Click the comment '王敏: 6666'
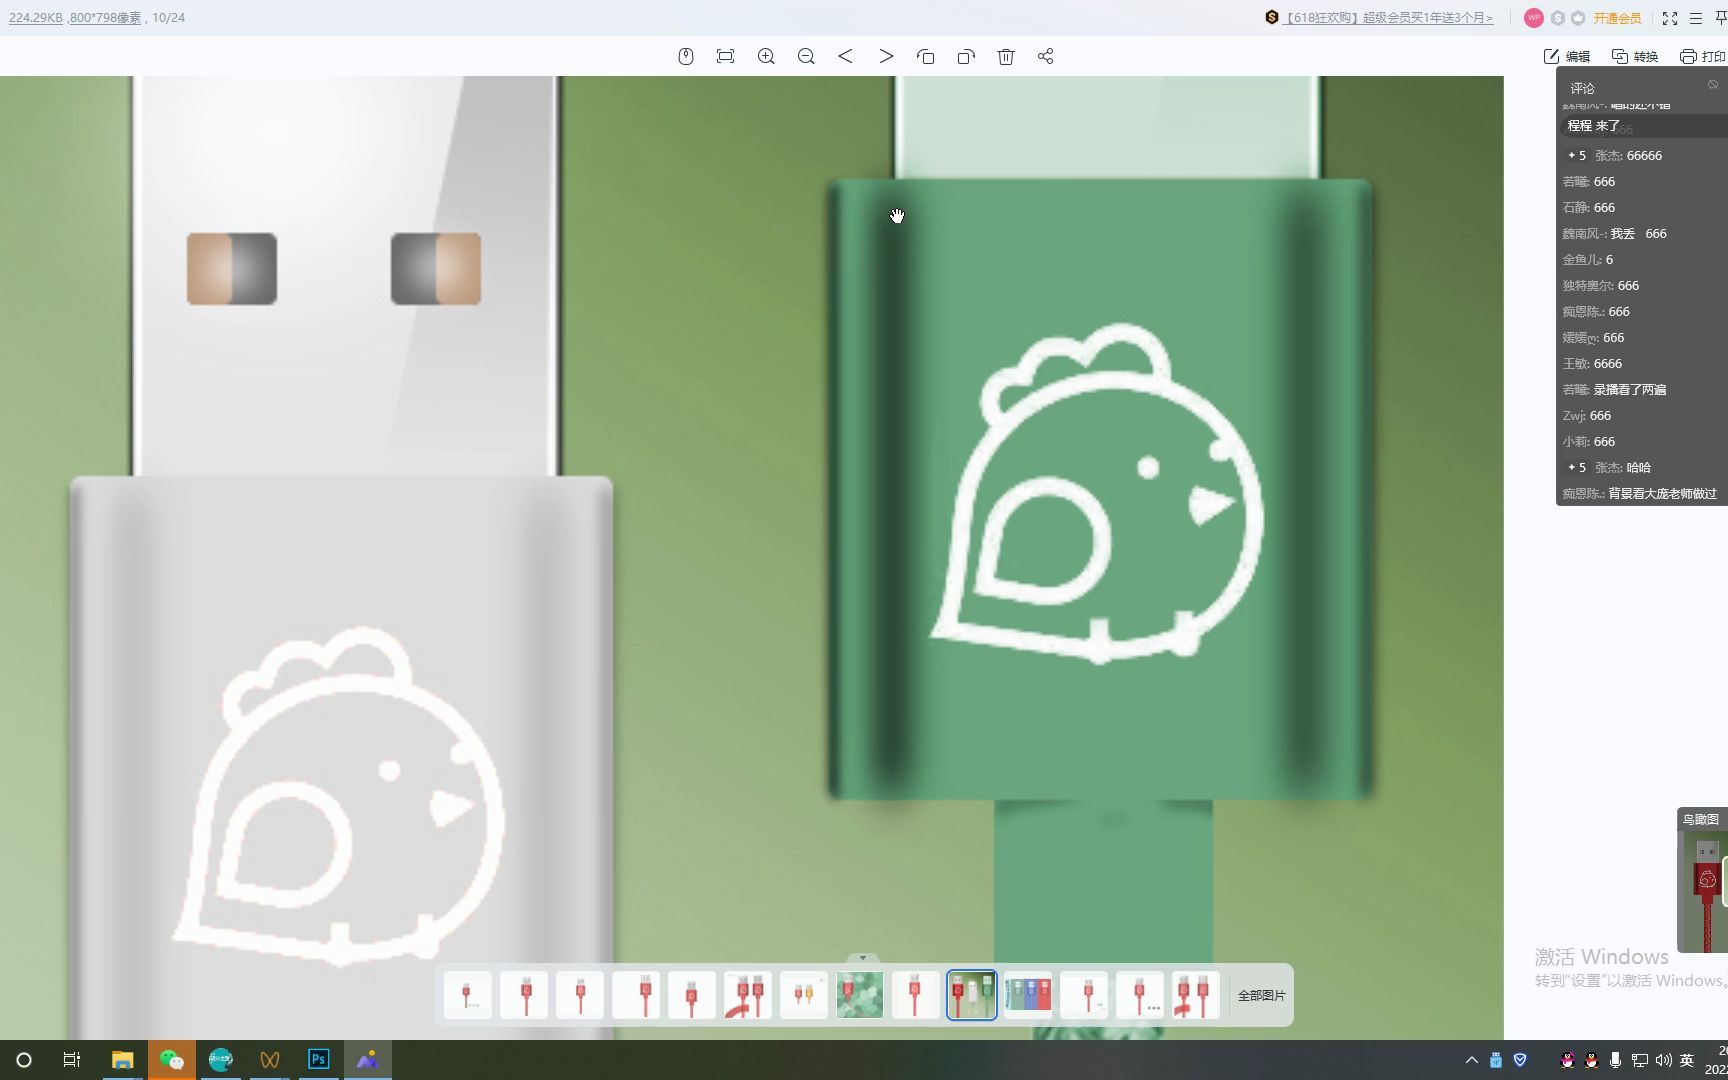 point(1592,364)
